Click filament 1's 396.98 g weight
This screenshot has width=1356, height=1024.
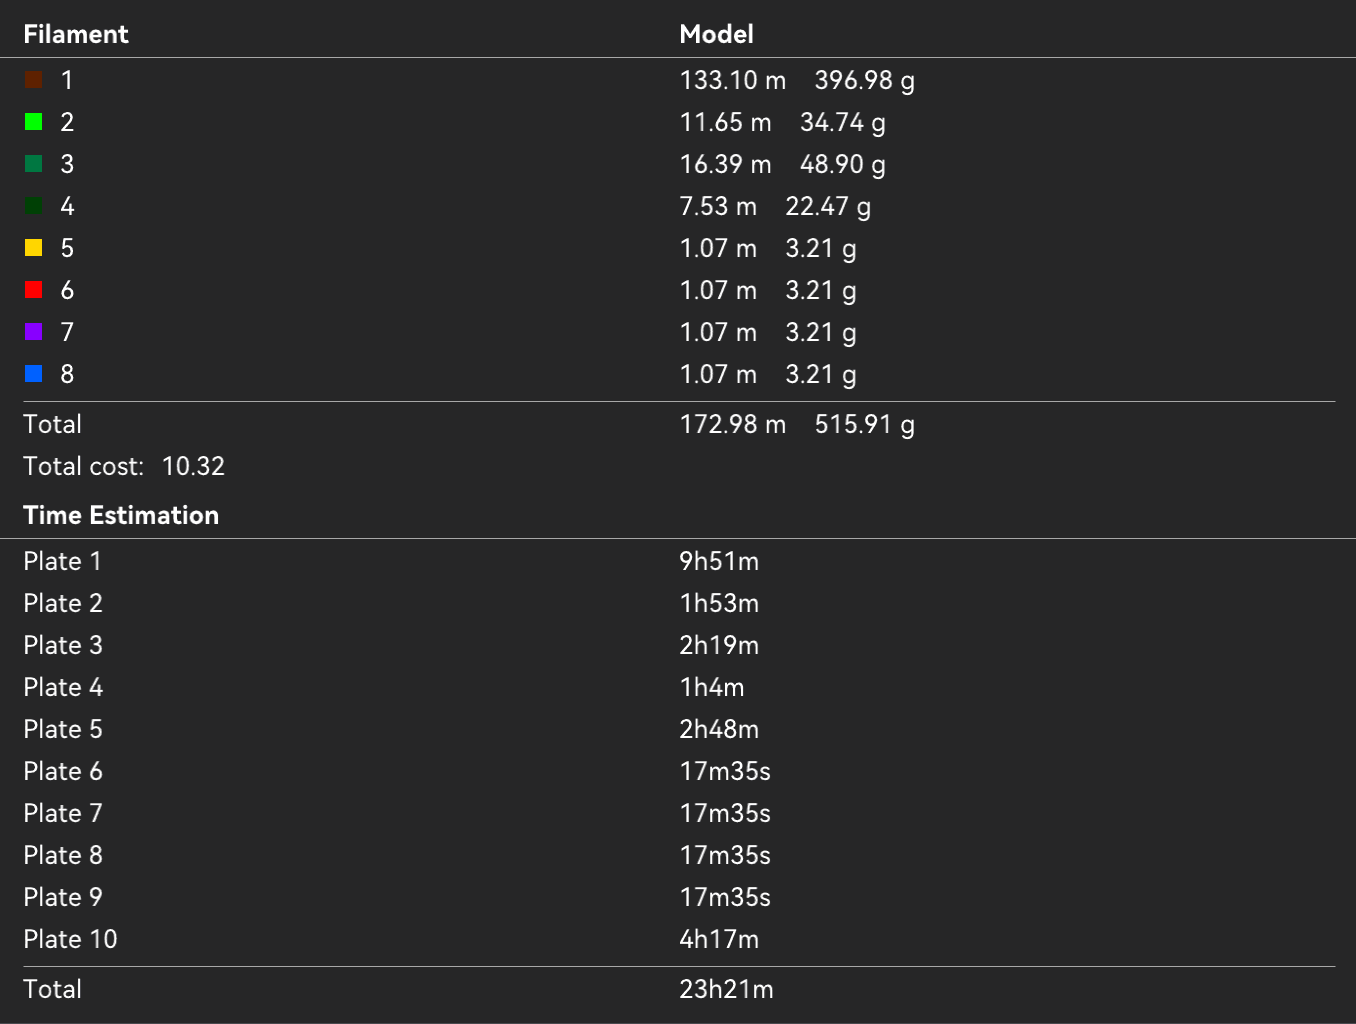tap(864, 80)
